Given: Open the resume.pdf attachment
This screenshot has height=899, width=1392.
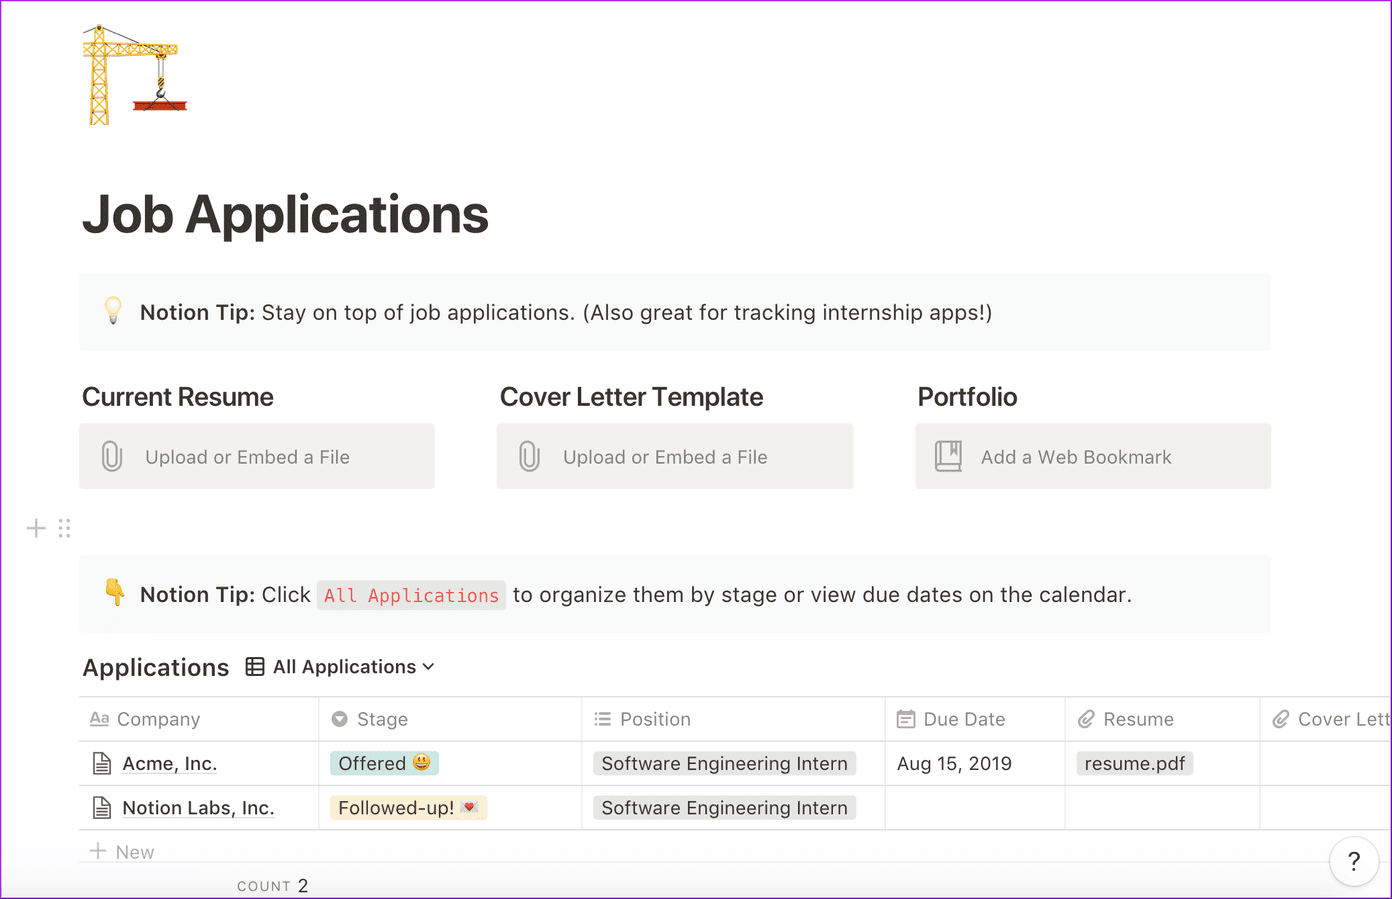Looking at the screenshot, I should 1134,763.
